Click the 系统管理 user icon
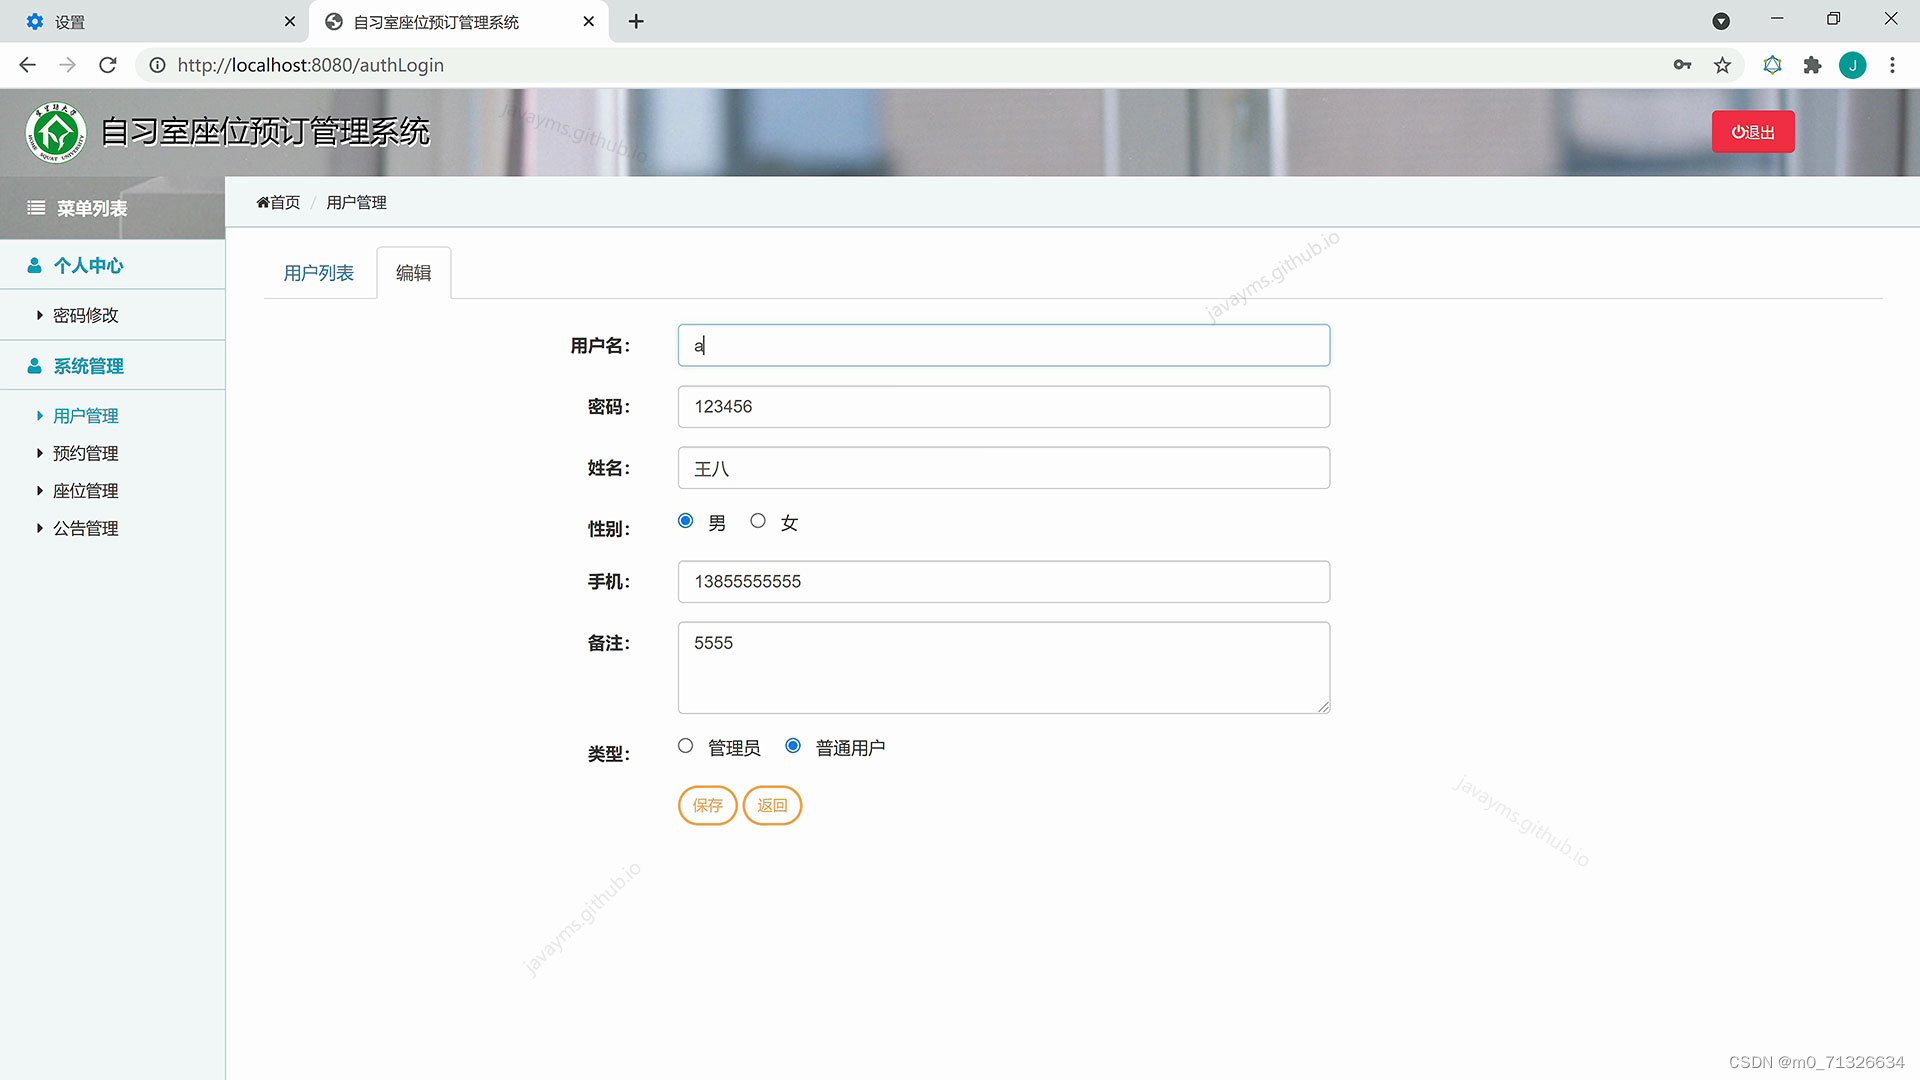1920x1080 pixels. coord(34,366)
